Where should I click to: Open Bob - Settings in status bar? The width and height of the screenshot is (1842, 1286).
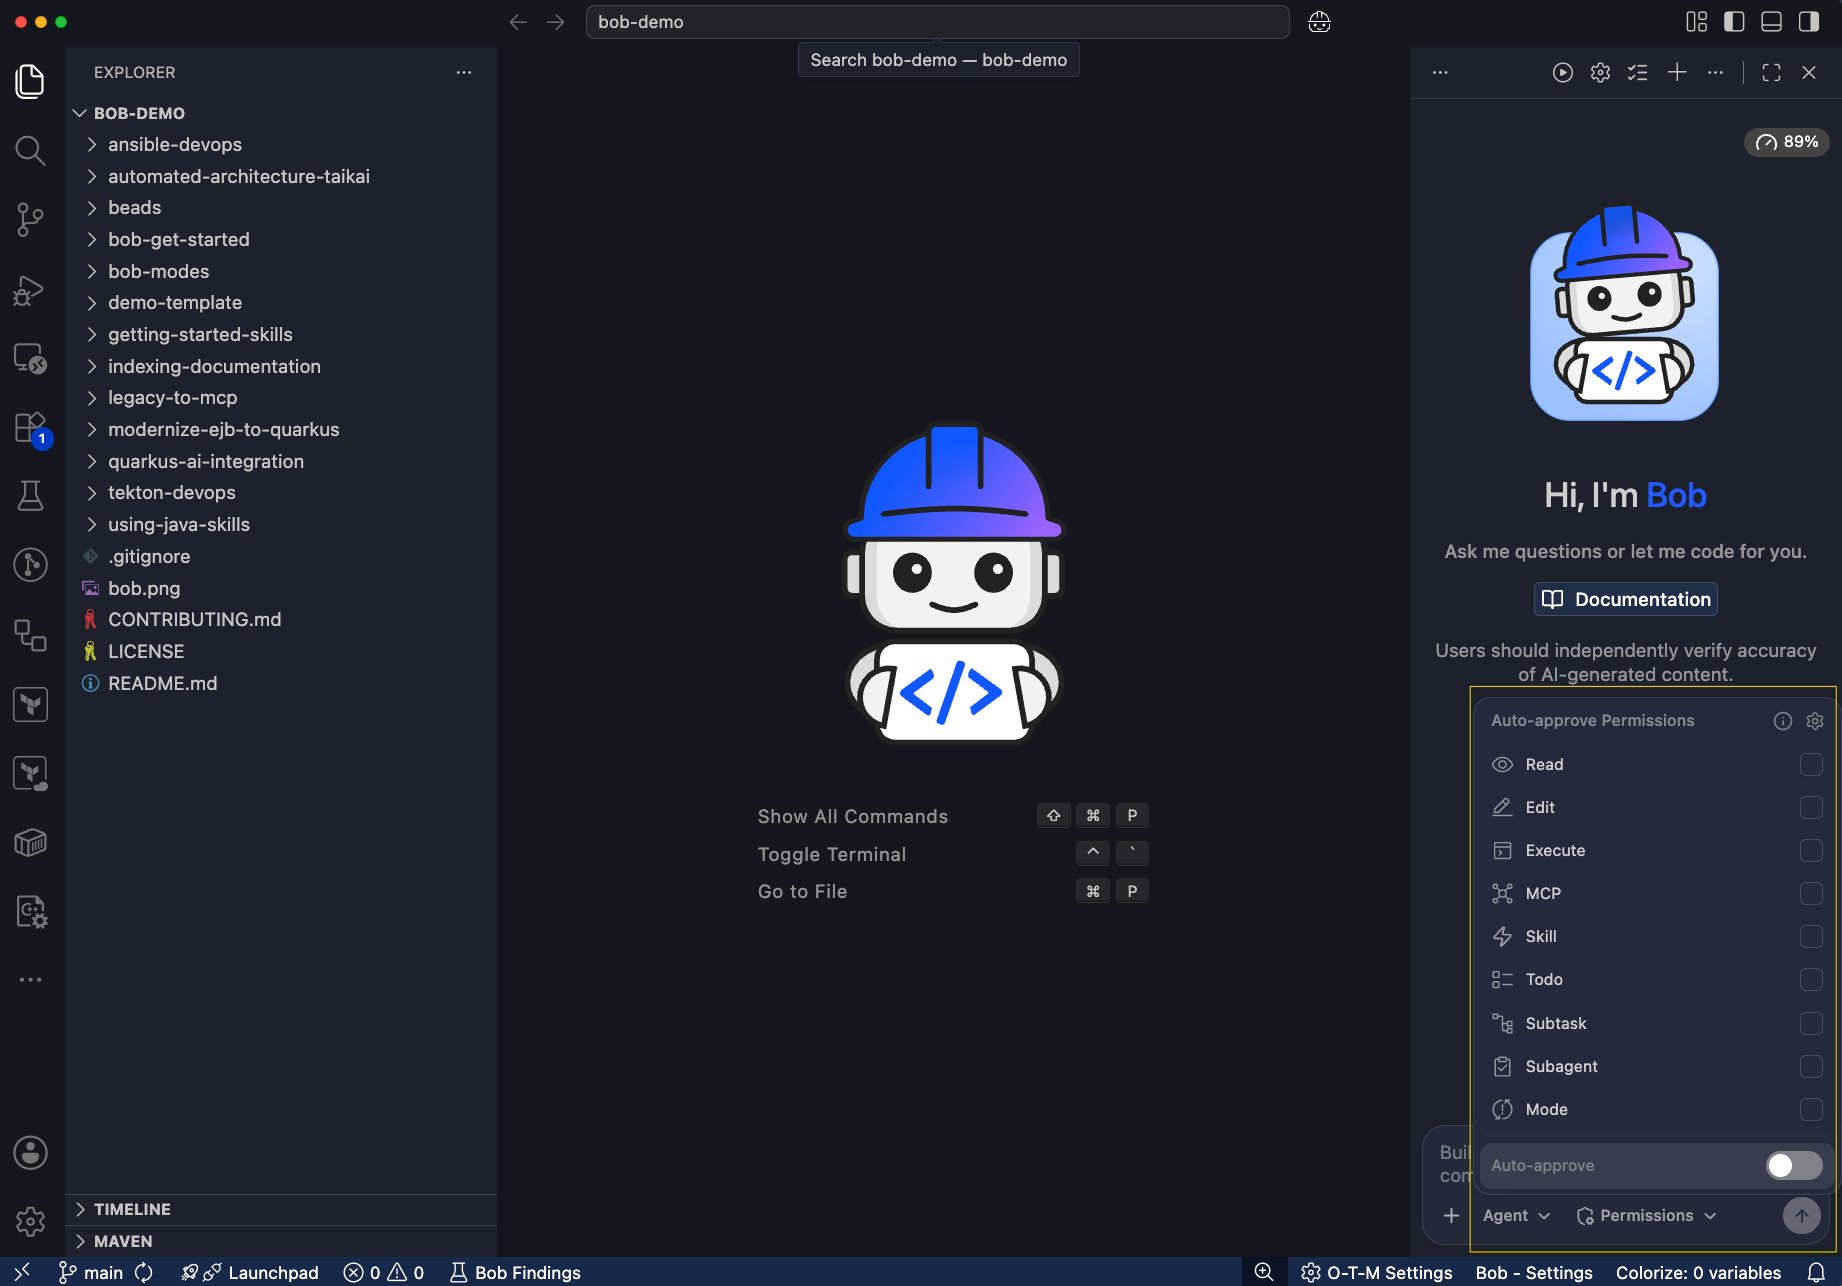point(1534,1272)
